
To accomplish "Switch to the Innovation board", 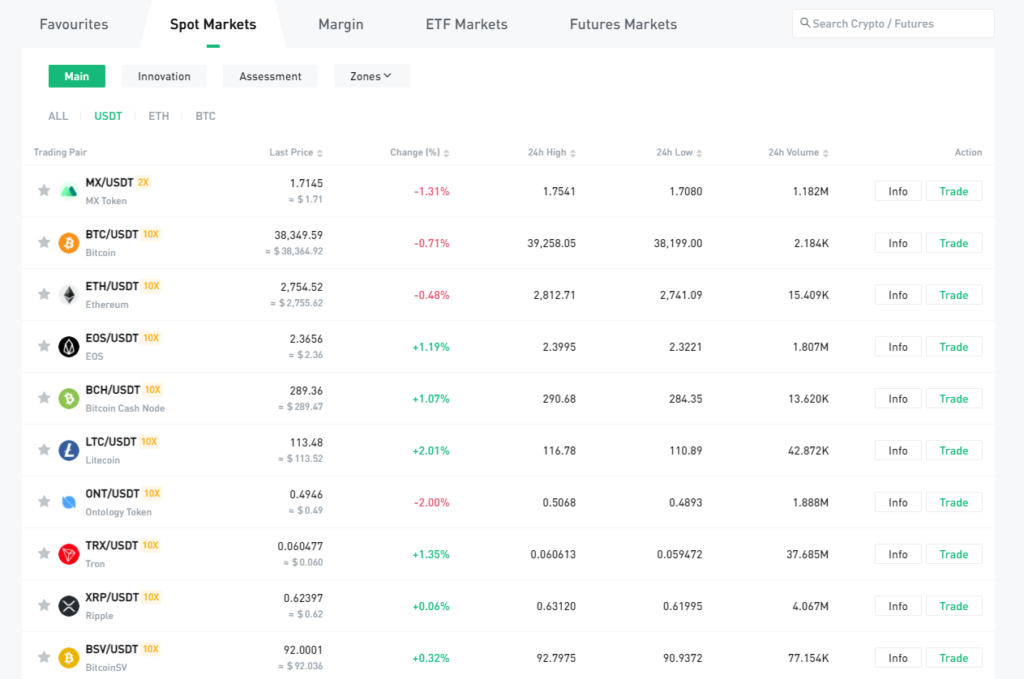I will (x=164, y=76).
